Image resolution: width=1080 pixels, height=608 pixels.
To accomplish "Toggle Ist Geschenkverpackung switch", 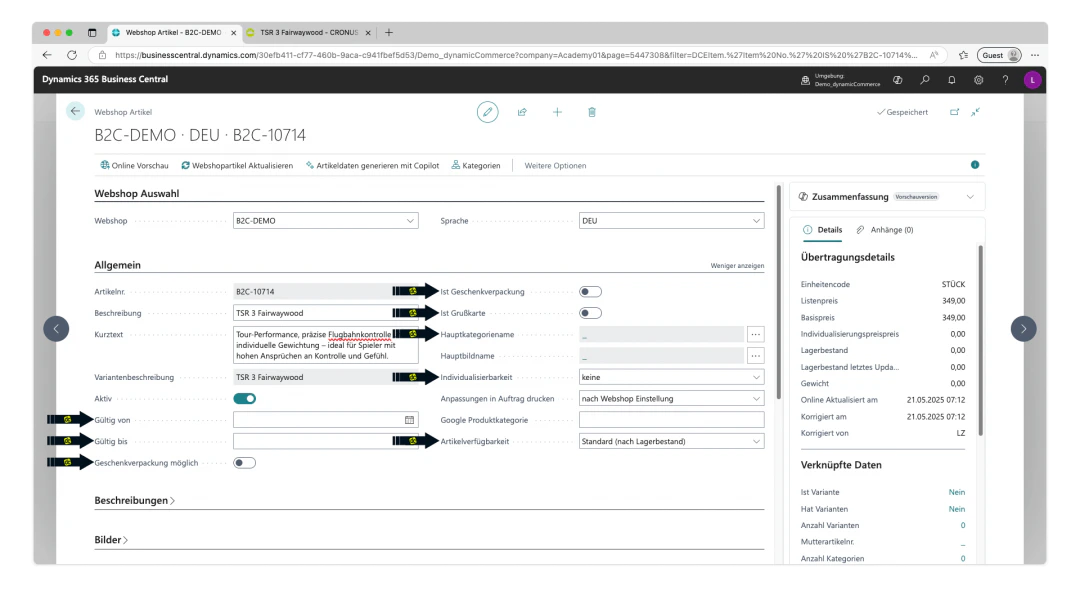I will click(x=590, y=292).
